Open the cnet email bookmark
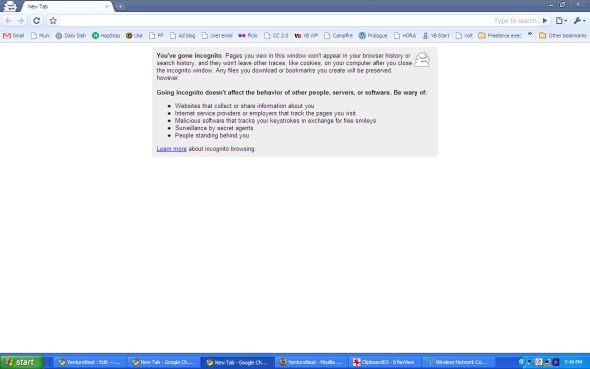 click(x=217, y=36)
